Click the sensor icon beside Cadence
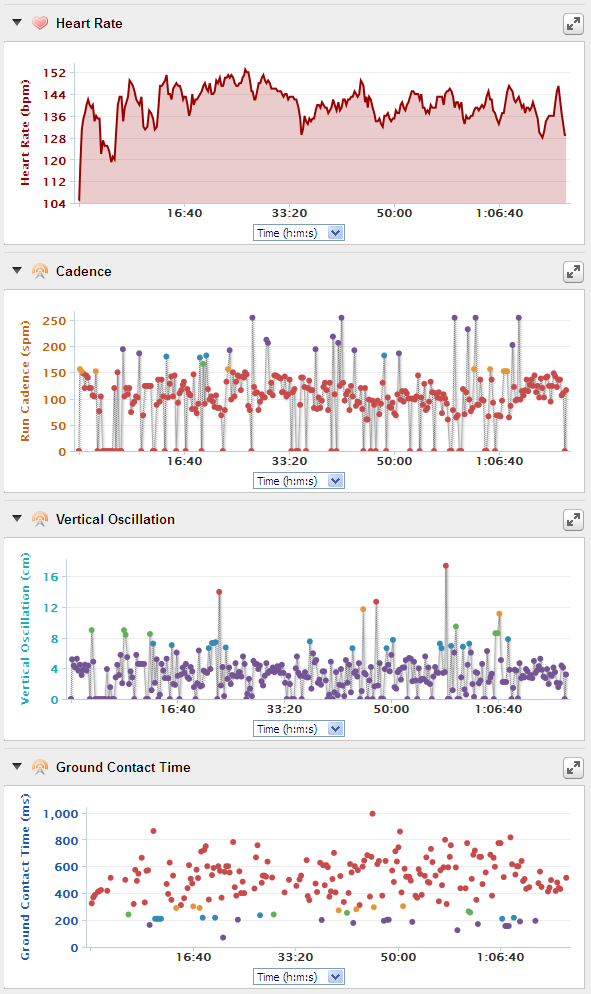Screen dimensions: 591x994 (x=40, y=271)
